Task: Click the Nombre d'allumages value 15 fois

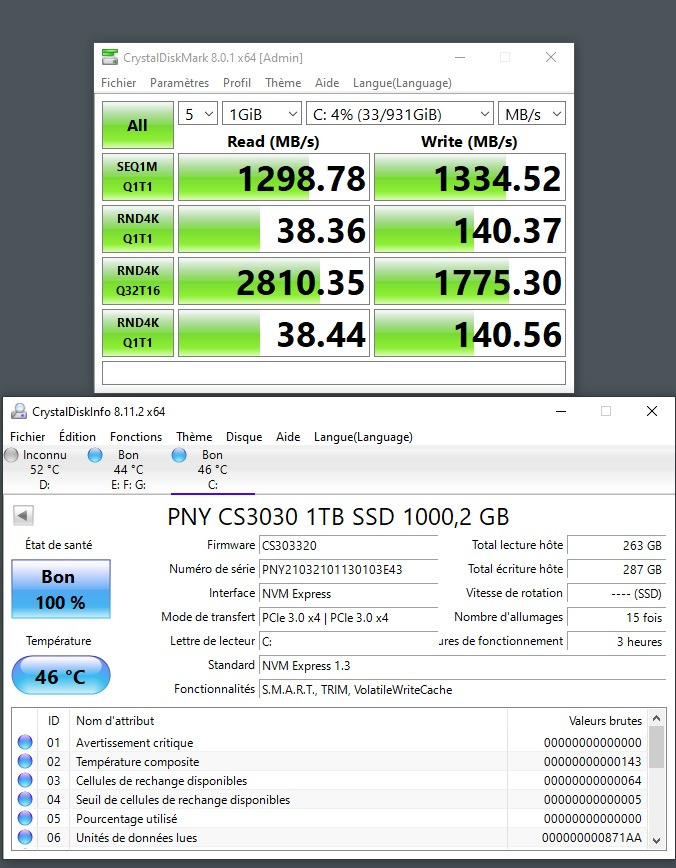Action: 617,617
